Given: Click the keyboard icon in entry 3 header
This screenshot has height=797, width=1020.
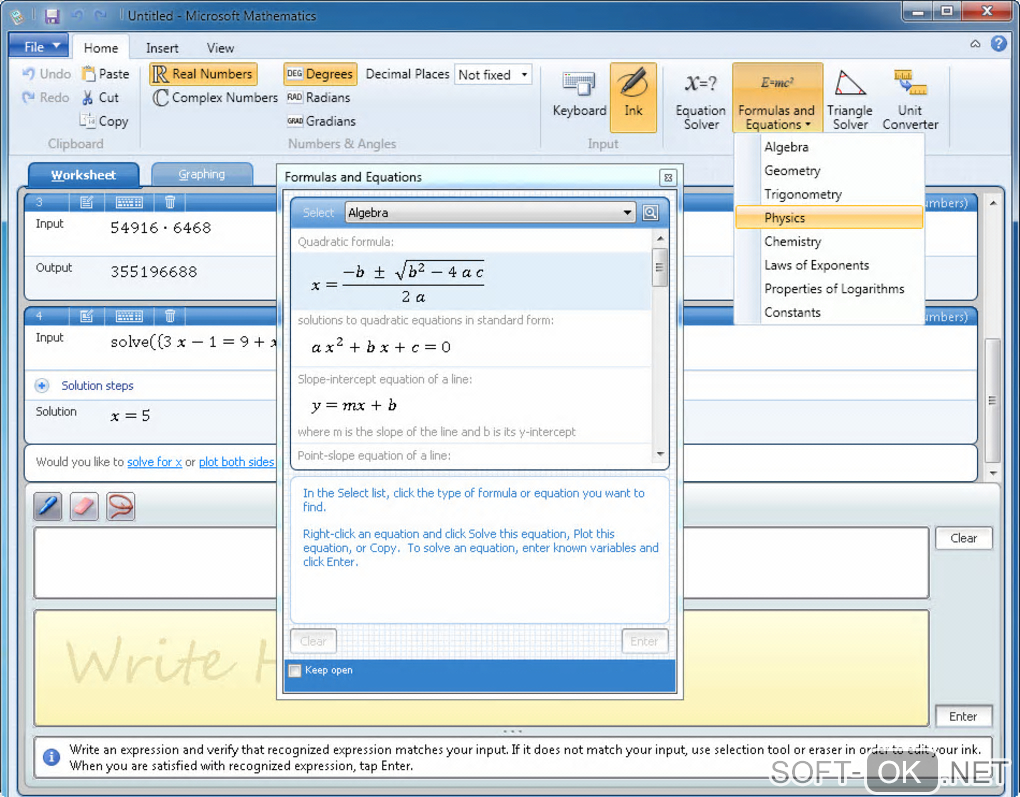Looking at the screenshot, I should click(x=129, y=202).
